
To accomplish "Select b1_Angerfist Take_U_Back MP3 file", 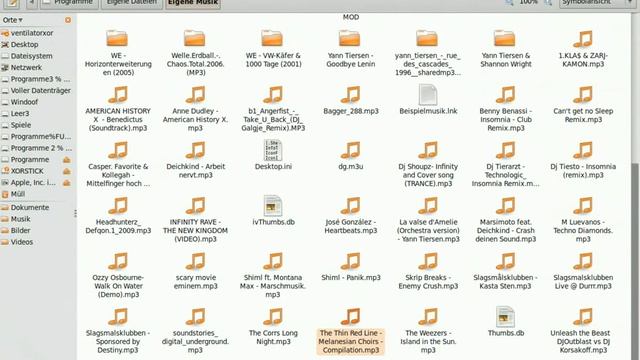I will 273,108.
